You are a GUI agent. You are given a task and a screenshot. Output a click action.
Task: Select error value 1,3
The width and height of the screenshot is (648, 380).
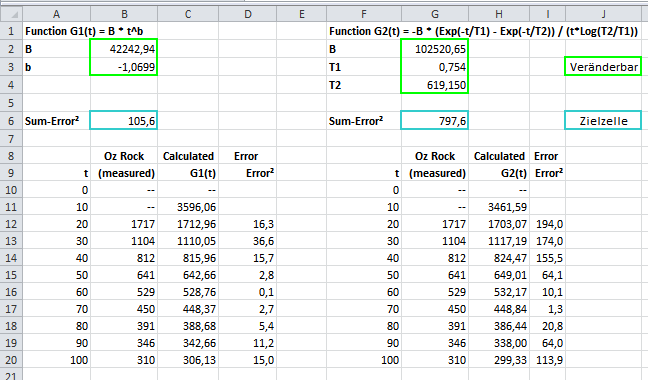[x=548, y=309]
